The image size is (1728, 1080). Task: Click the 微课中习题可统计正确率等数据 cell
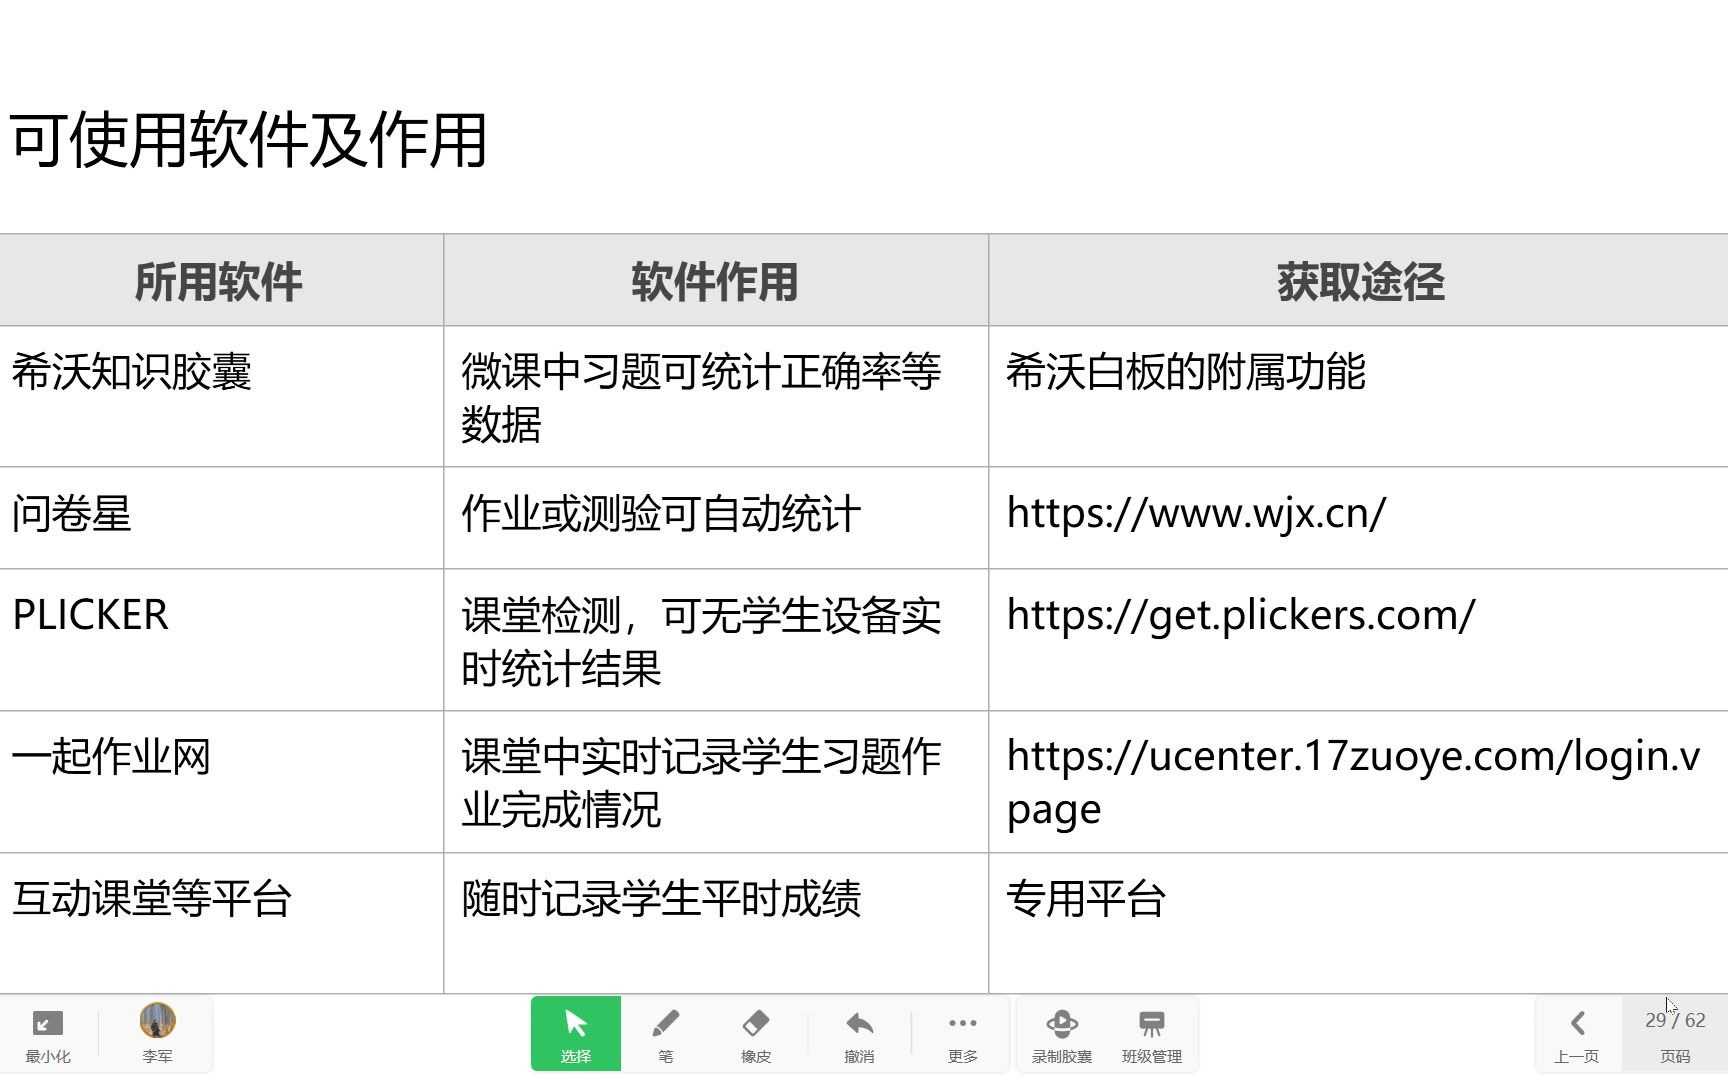tap(716, 397)
